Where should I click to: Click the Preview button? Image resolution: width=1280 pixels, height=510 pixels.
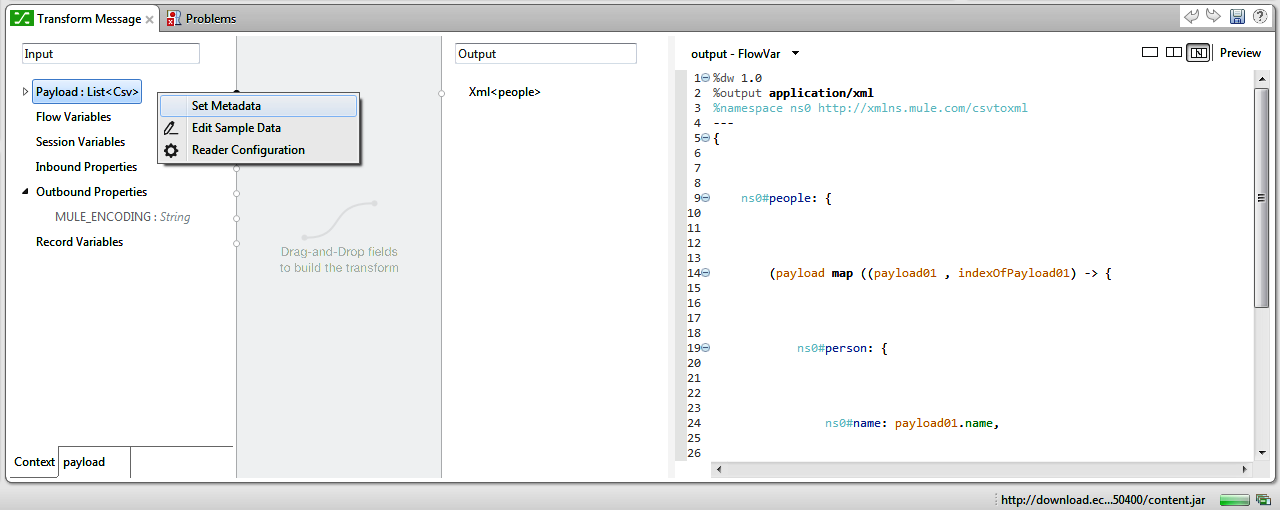1240,53
